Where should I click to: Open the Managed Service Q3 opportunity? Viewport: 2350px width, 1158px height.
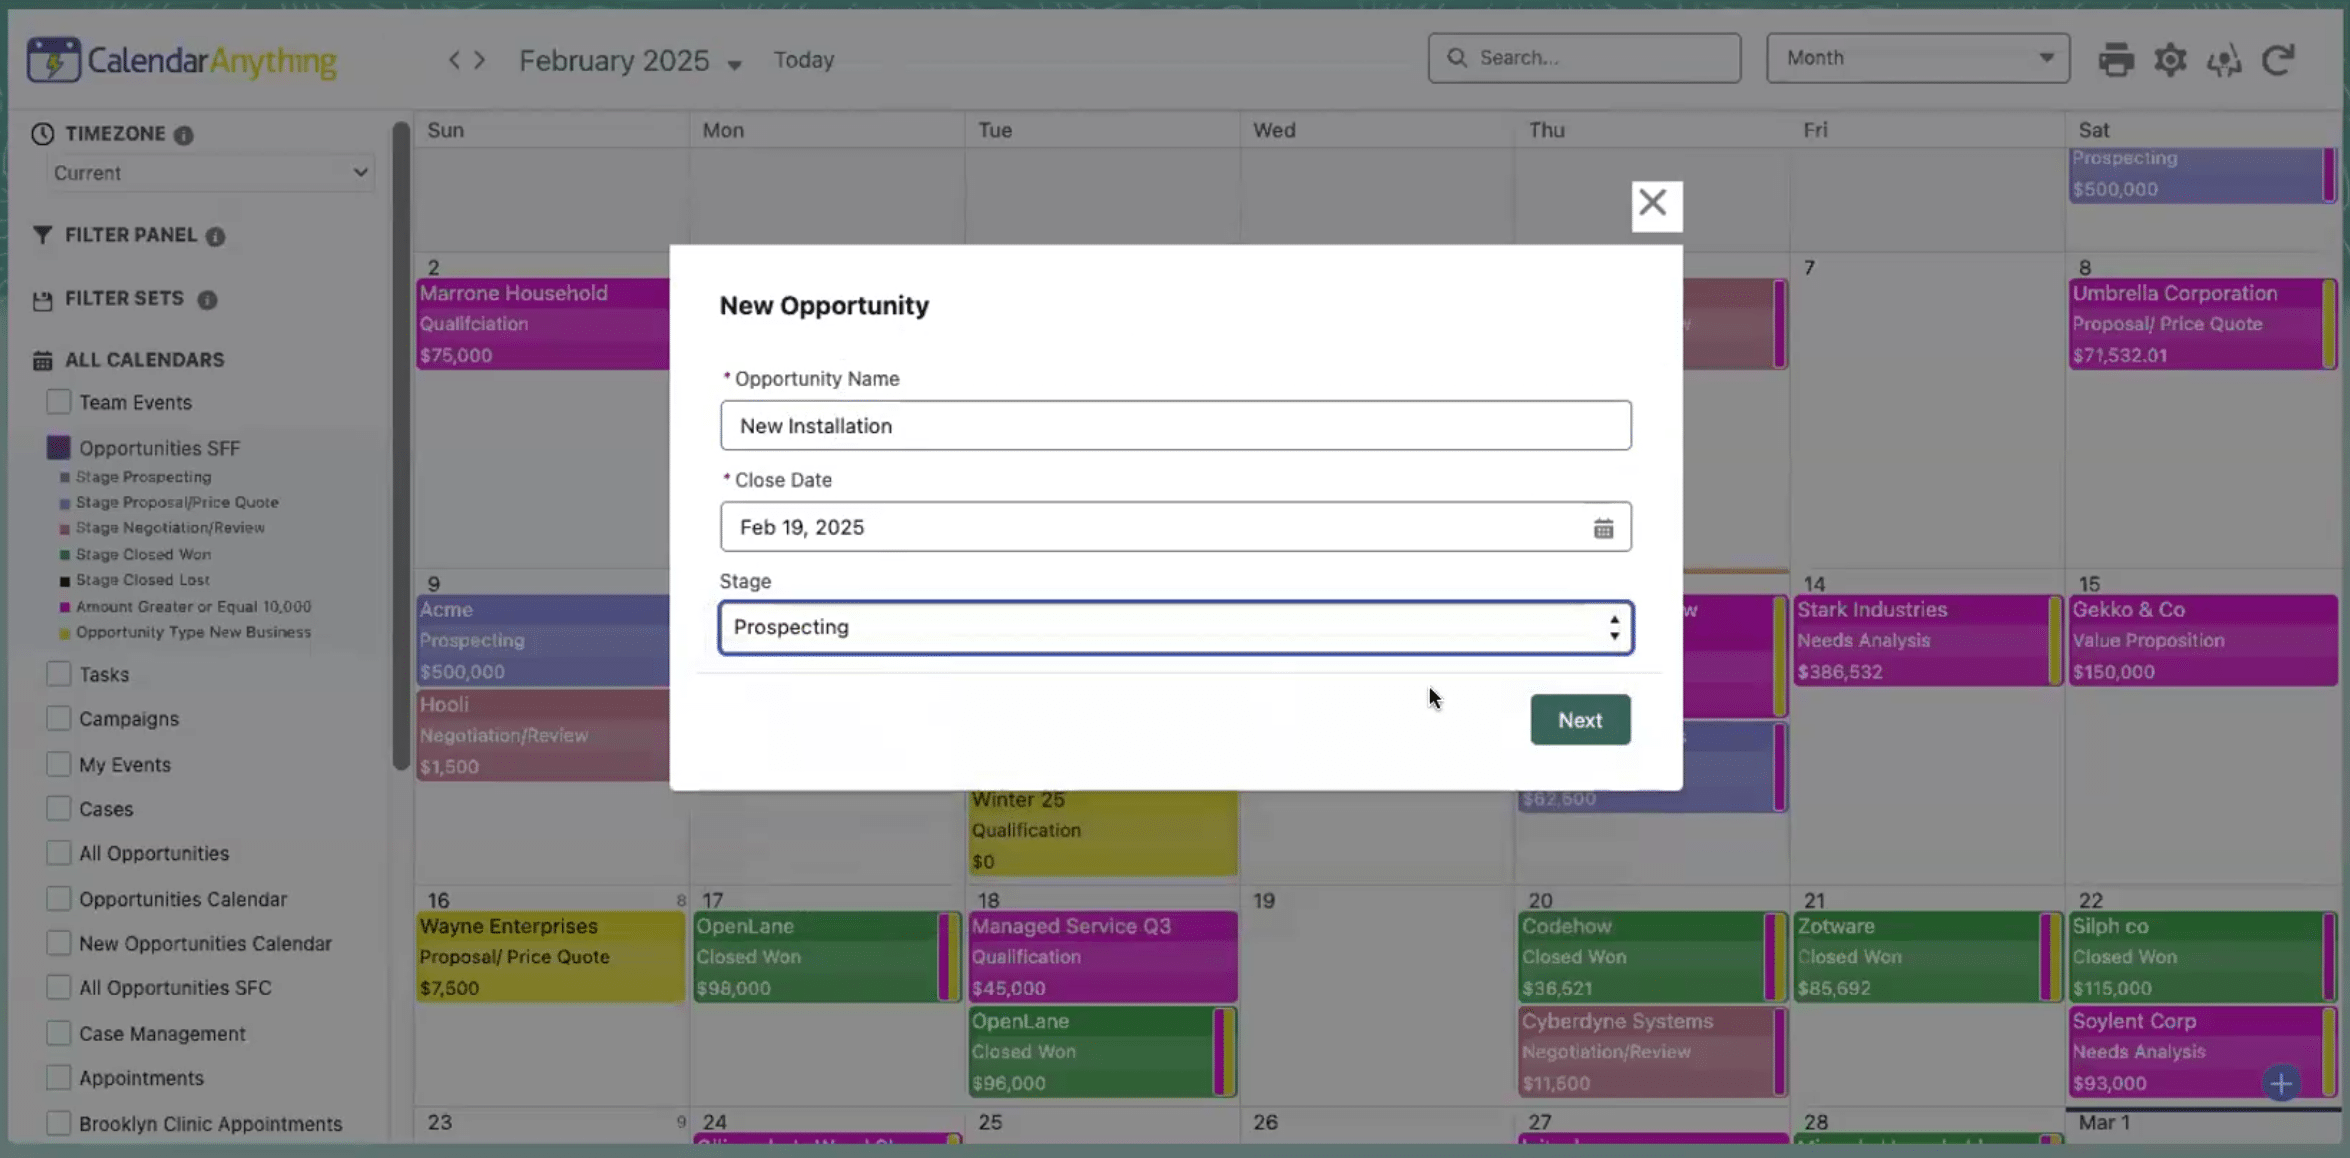coord(1102,957)
